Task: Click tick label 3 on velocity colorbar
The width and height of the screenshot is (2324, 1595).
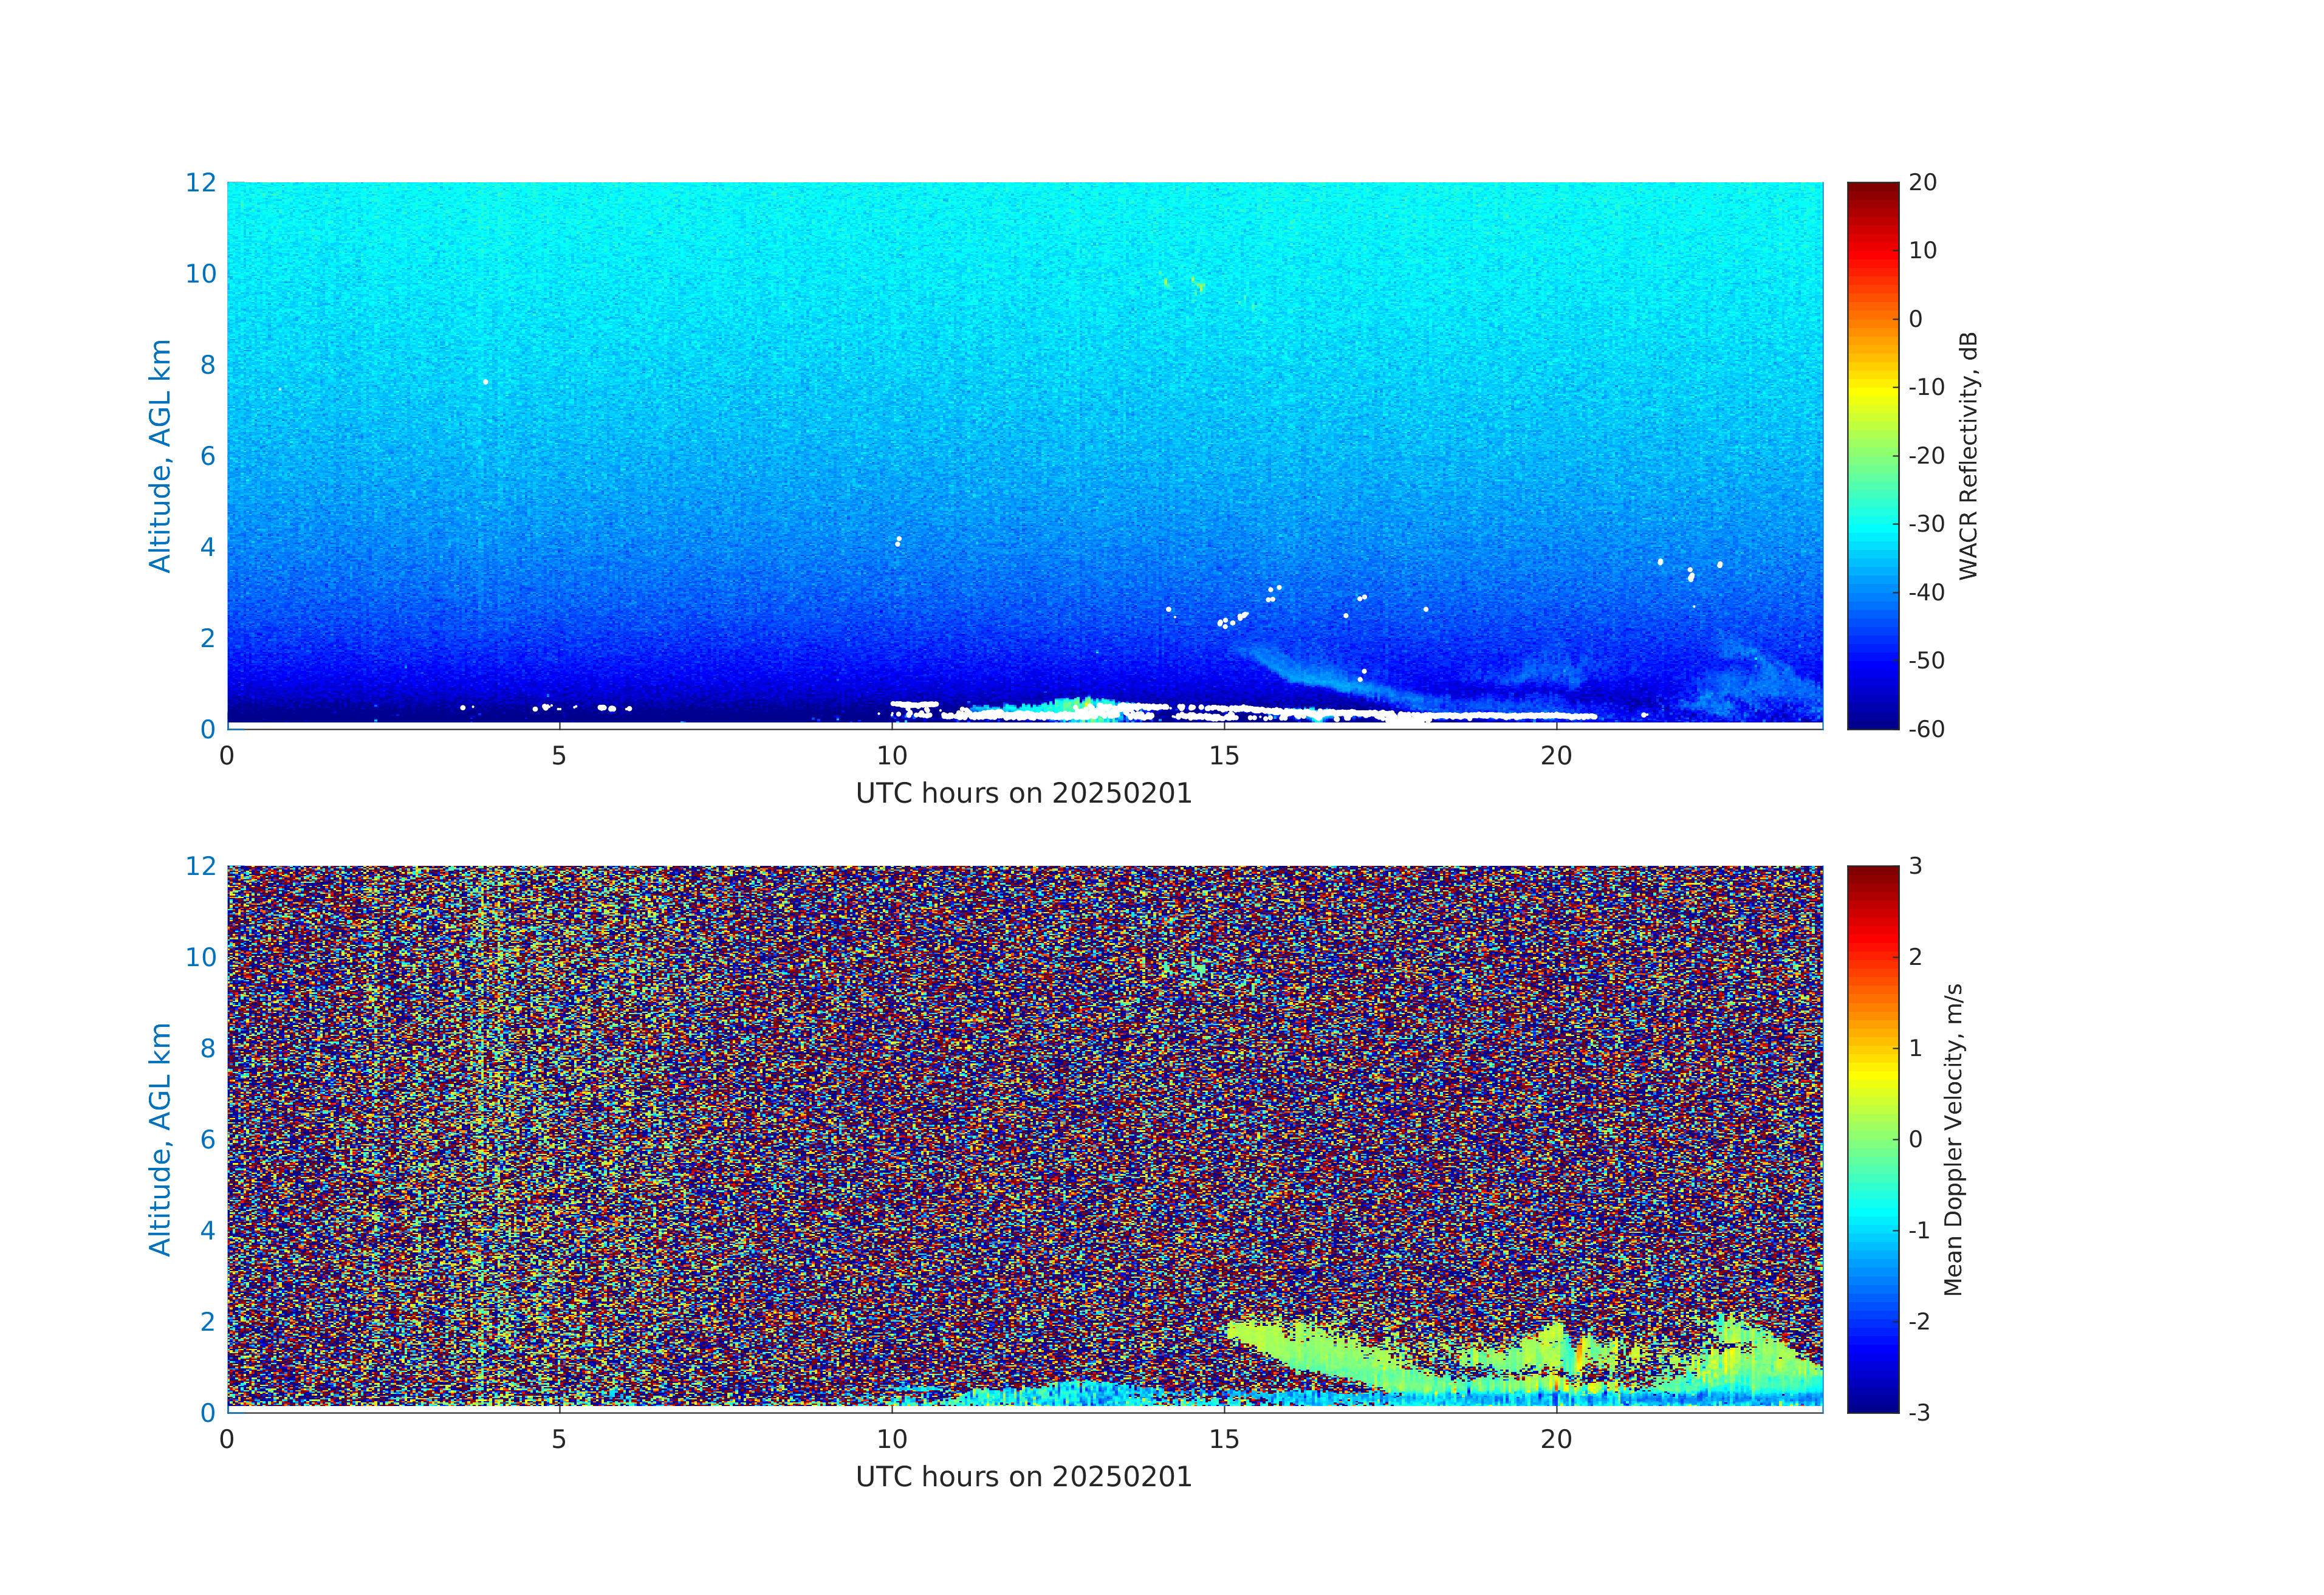Action: [1915, 866]
